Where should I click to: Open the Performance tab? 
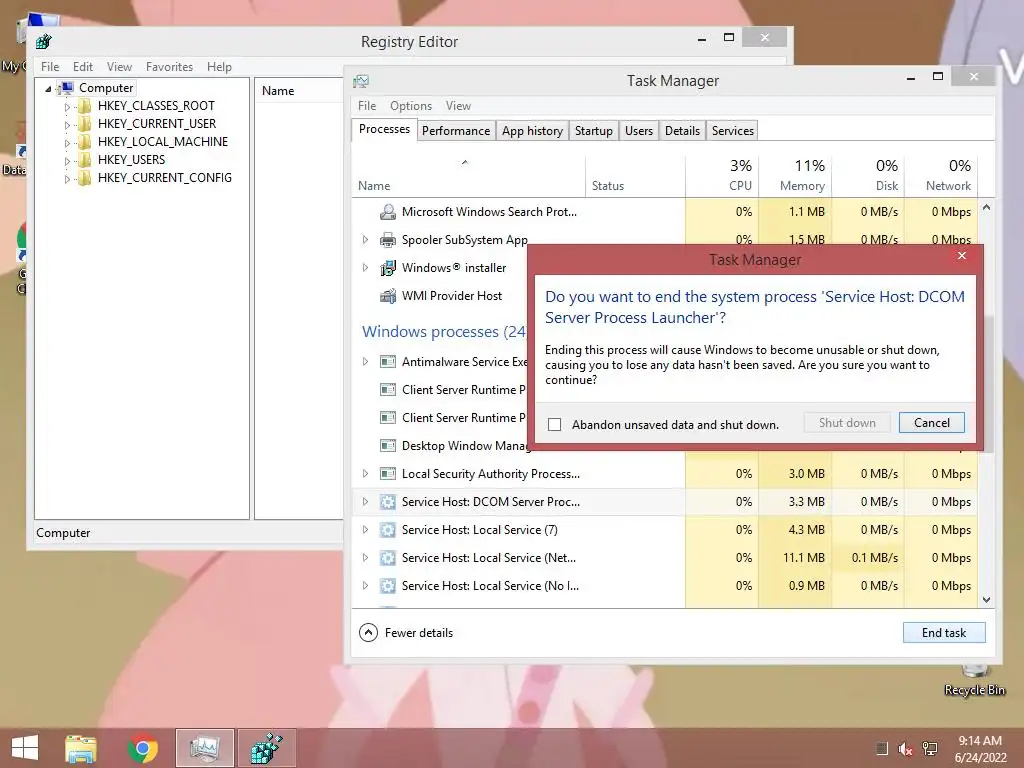[x=456, y=131]
